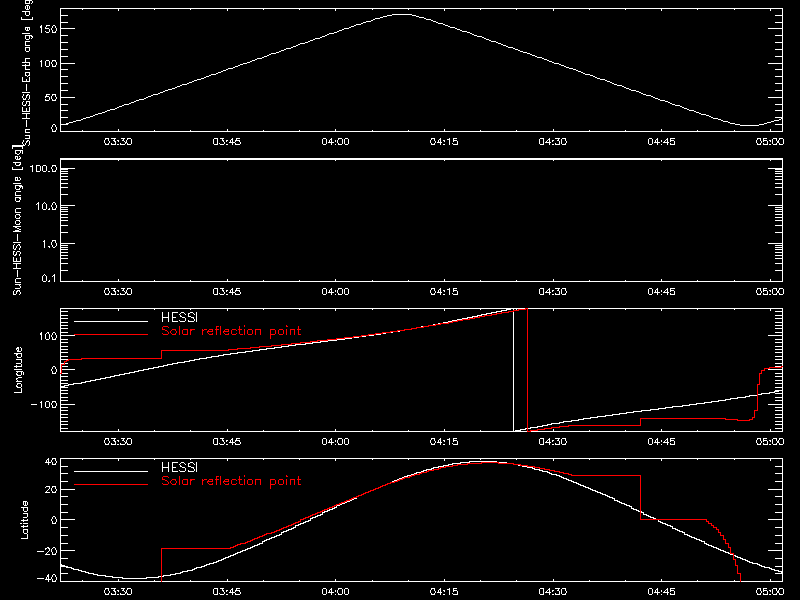Click Solar reflection point legend in Longitude plot
Image resolution: width=800 pixels, height=600 pixels.
(231, 331)
